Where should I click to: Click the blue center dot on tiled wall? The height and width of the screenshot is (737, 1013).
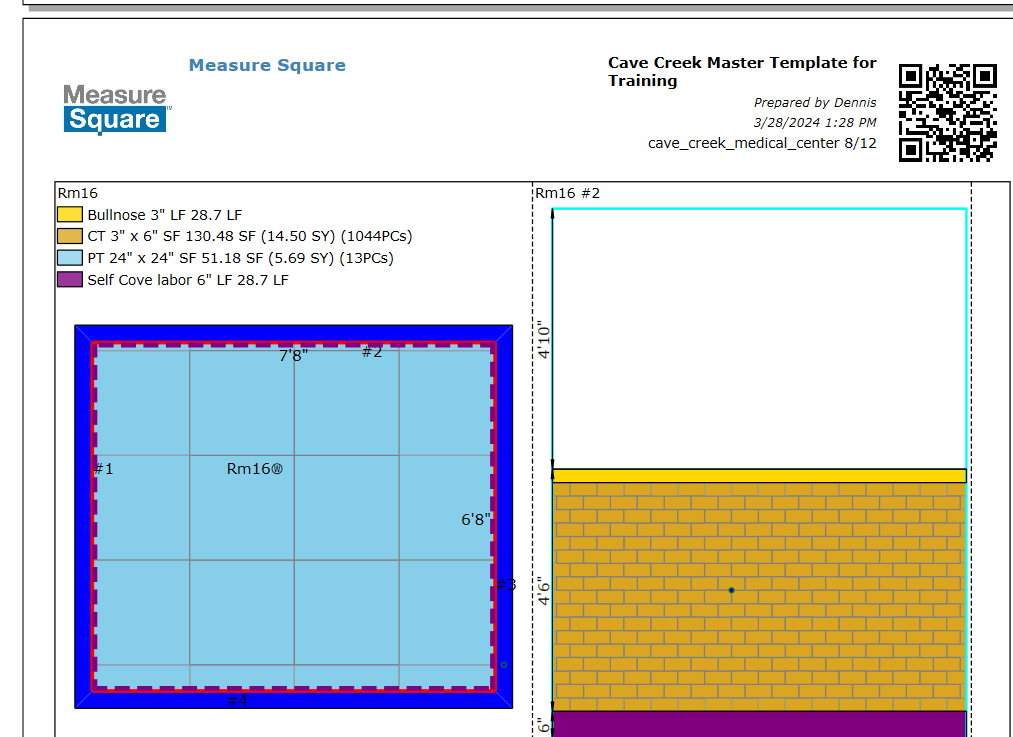click(x=731, y=590)
